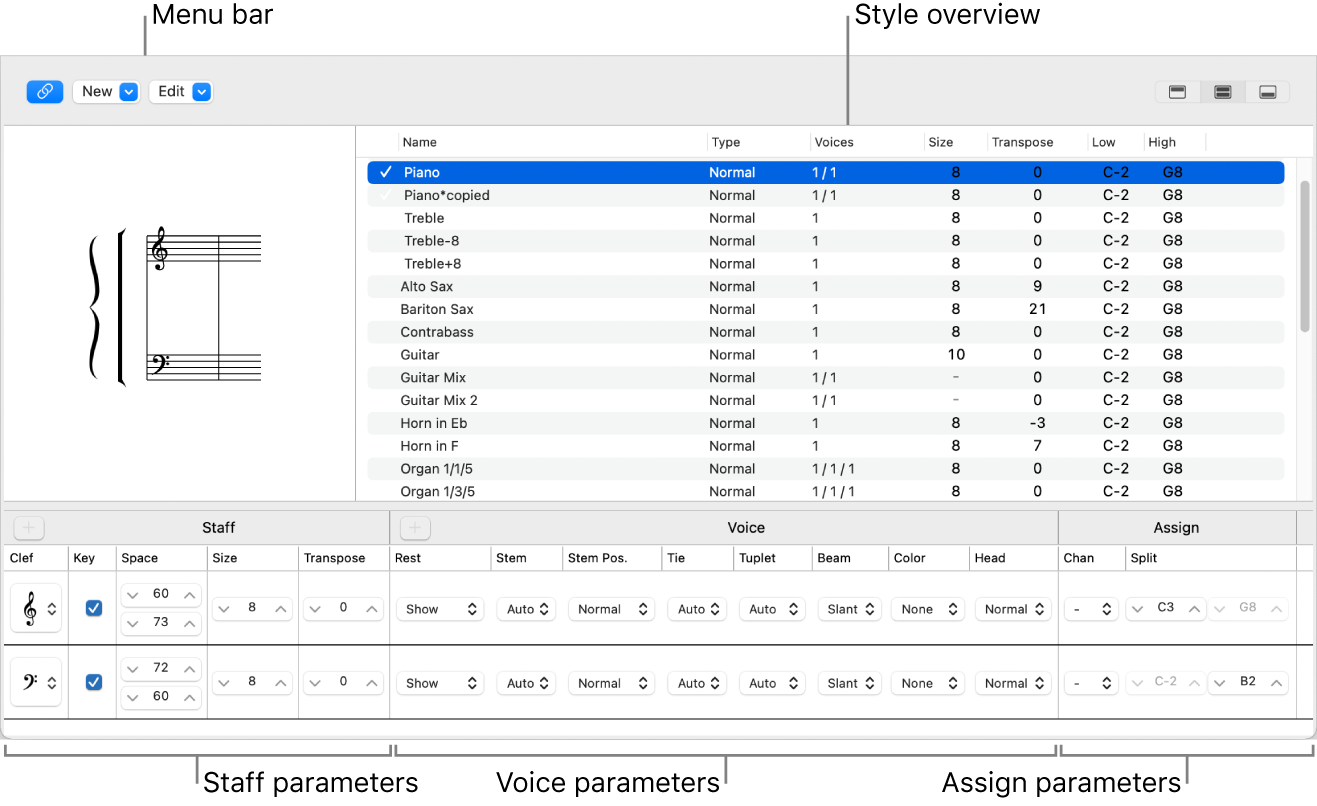1317x806 pixels.
Task: Decrease the treble staff lower space value 73
Action: (x=132, y=622)
